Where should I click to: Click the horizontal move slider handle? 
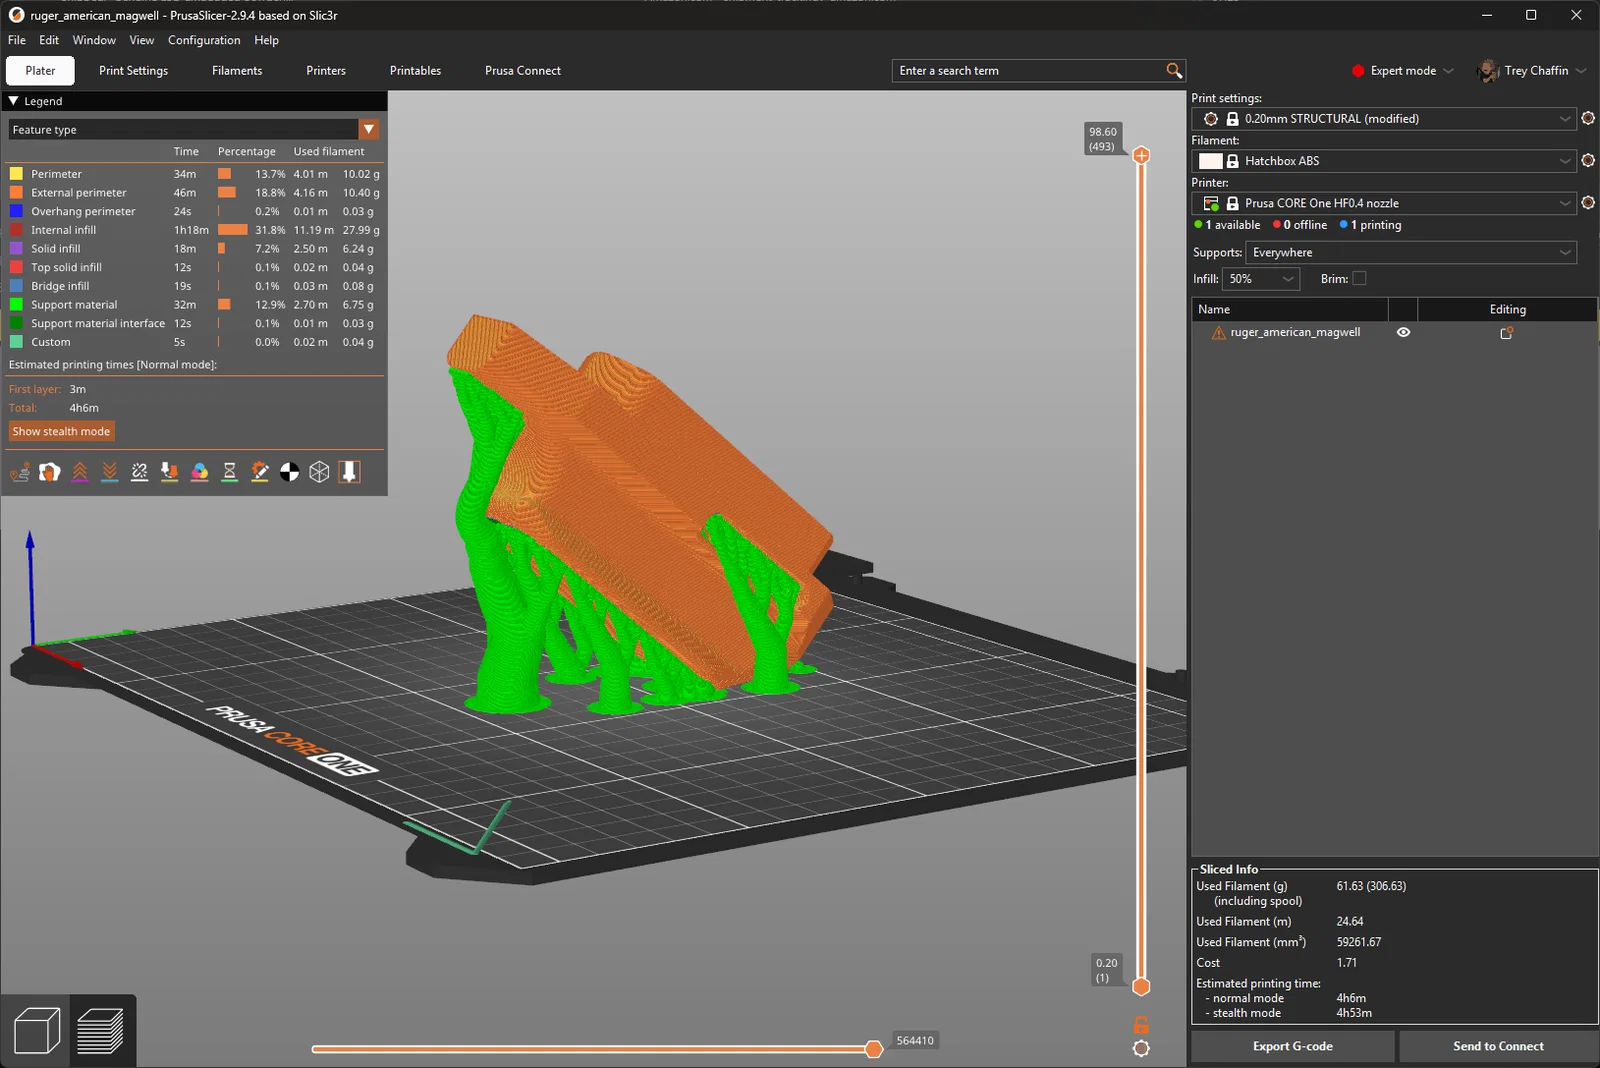pos(874,1049)
